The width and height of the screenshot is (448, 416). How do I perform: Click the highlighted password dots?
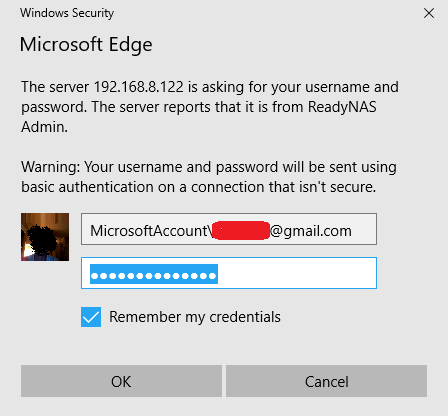point(154,274)
